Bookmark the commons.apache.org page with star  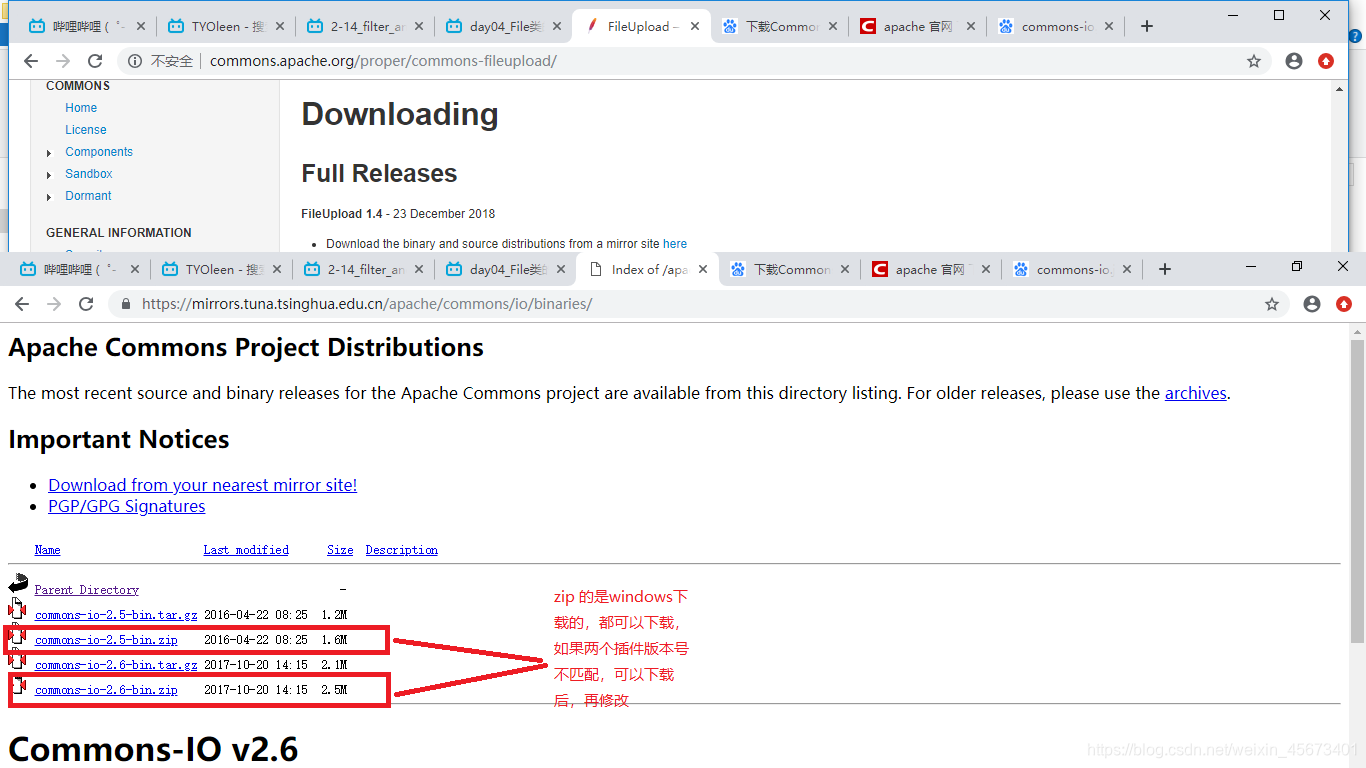pyautogui.click(x=1254, y=61)
